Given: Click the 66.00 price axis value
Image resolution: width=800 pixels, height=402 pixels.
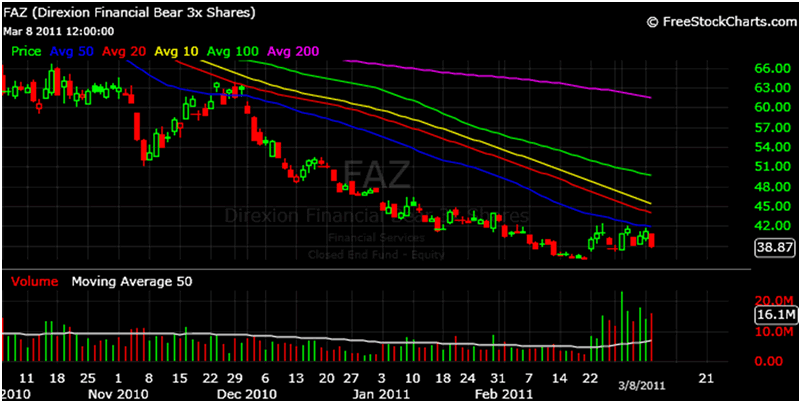Looking at the screenshot, I should (x=774, y=69).
